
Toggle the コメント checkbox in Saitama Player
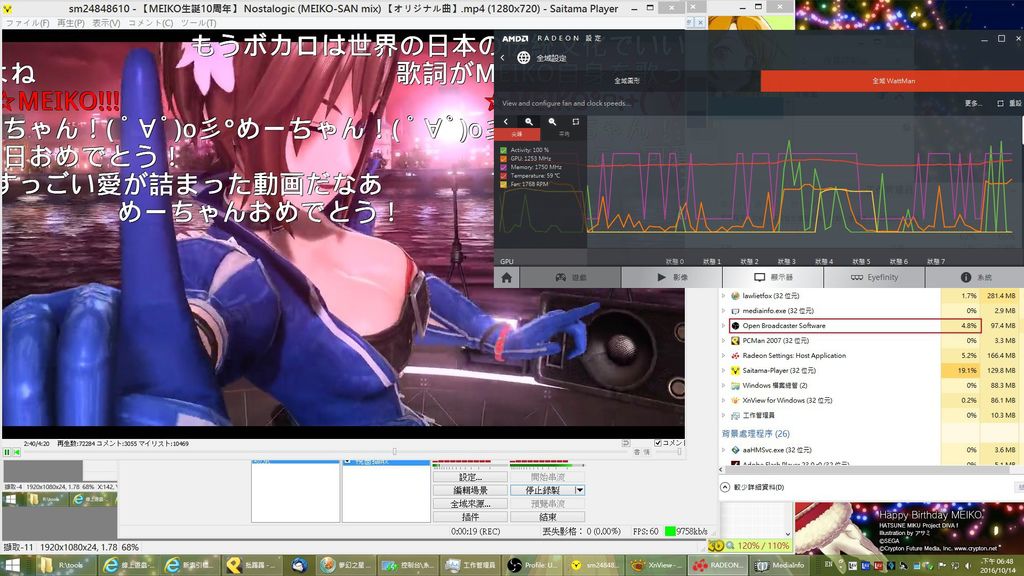coord(658,443)
